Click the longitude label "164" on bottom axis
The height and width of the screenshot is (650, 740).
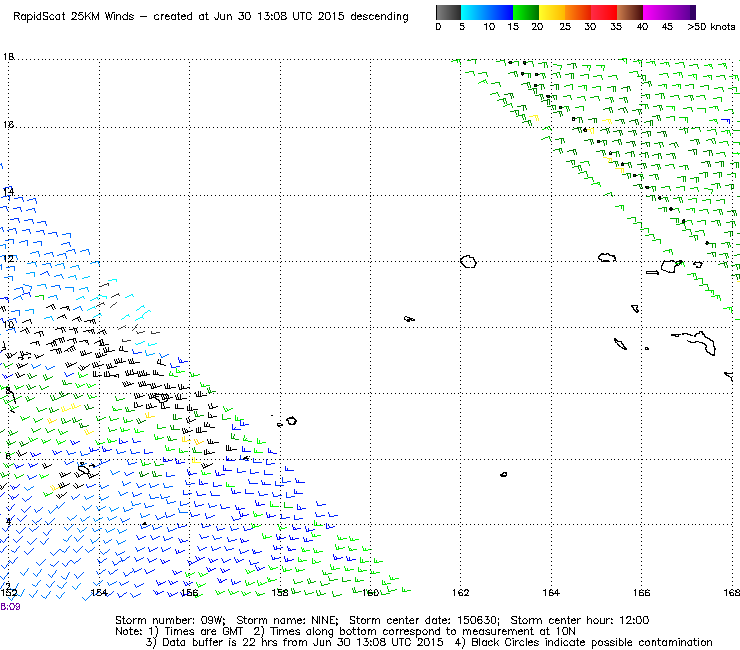[x=551, y=592]
